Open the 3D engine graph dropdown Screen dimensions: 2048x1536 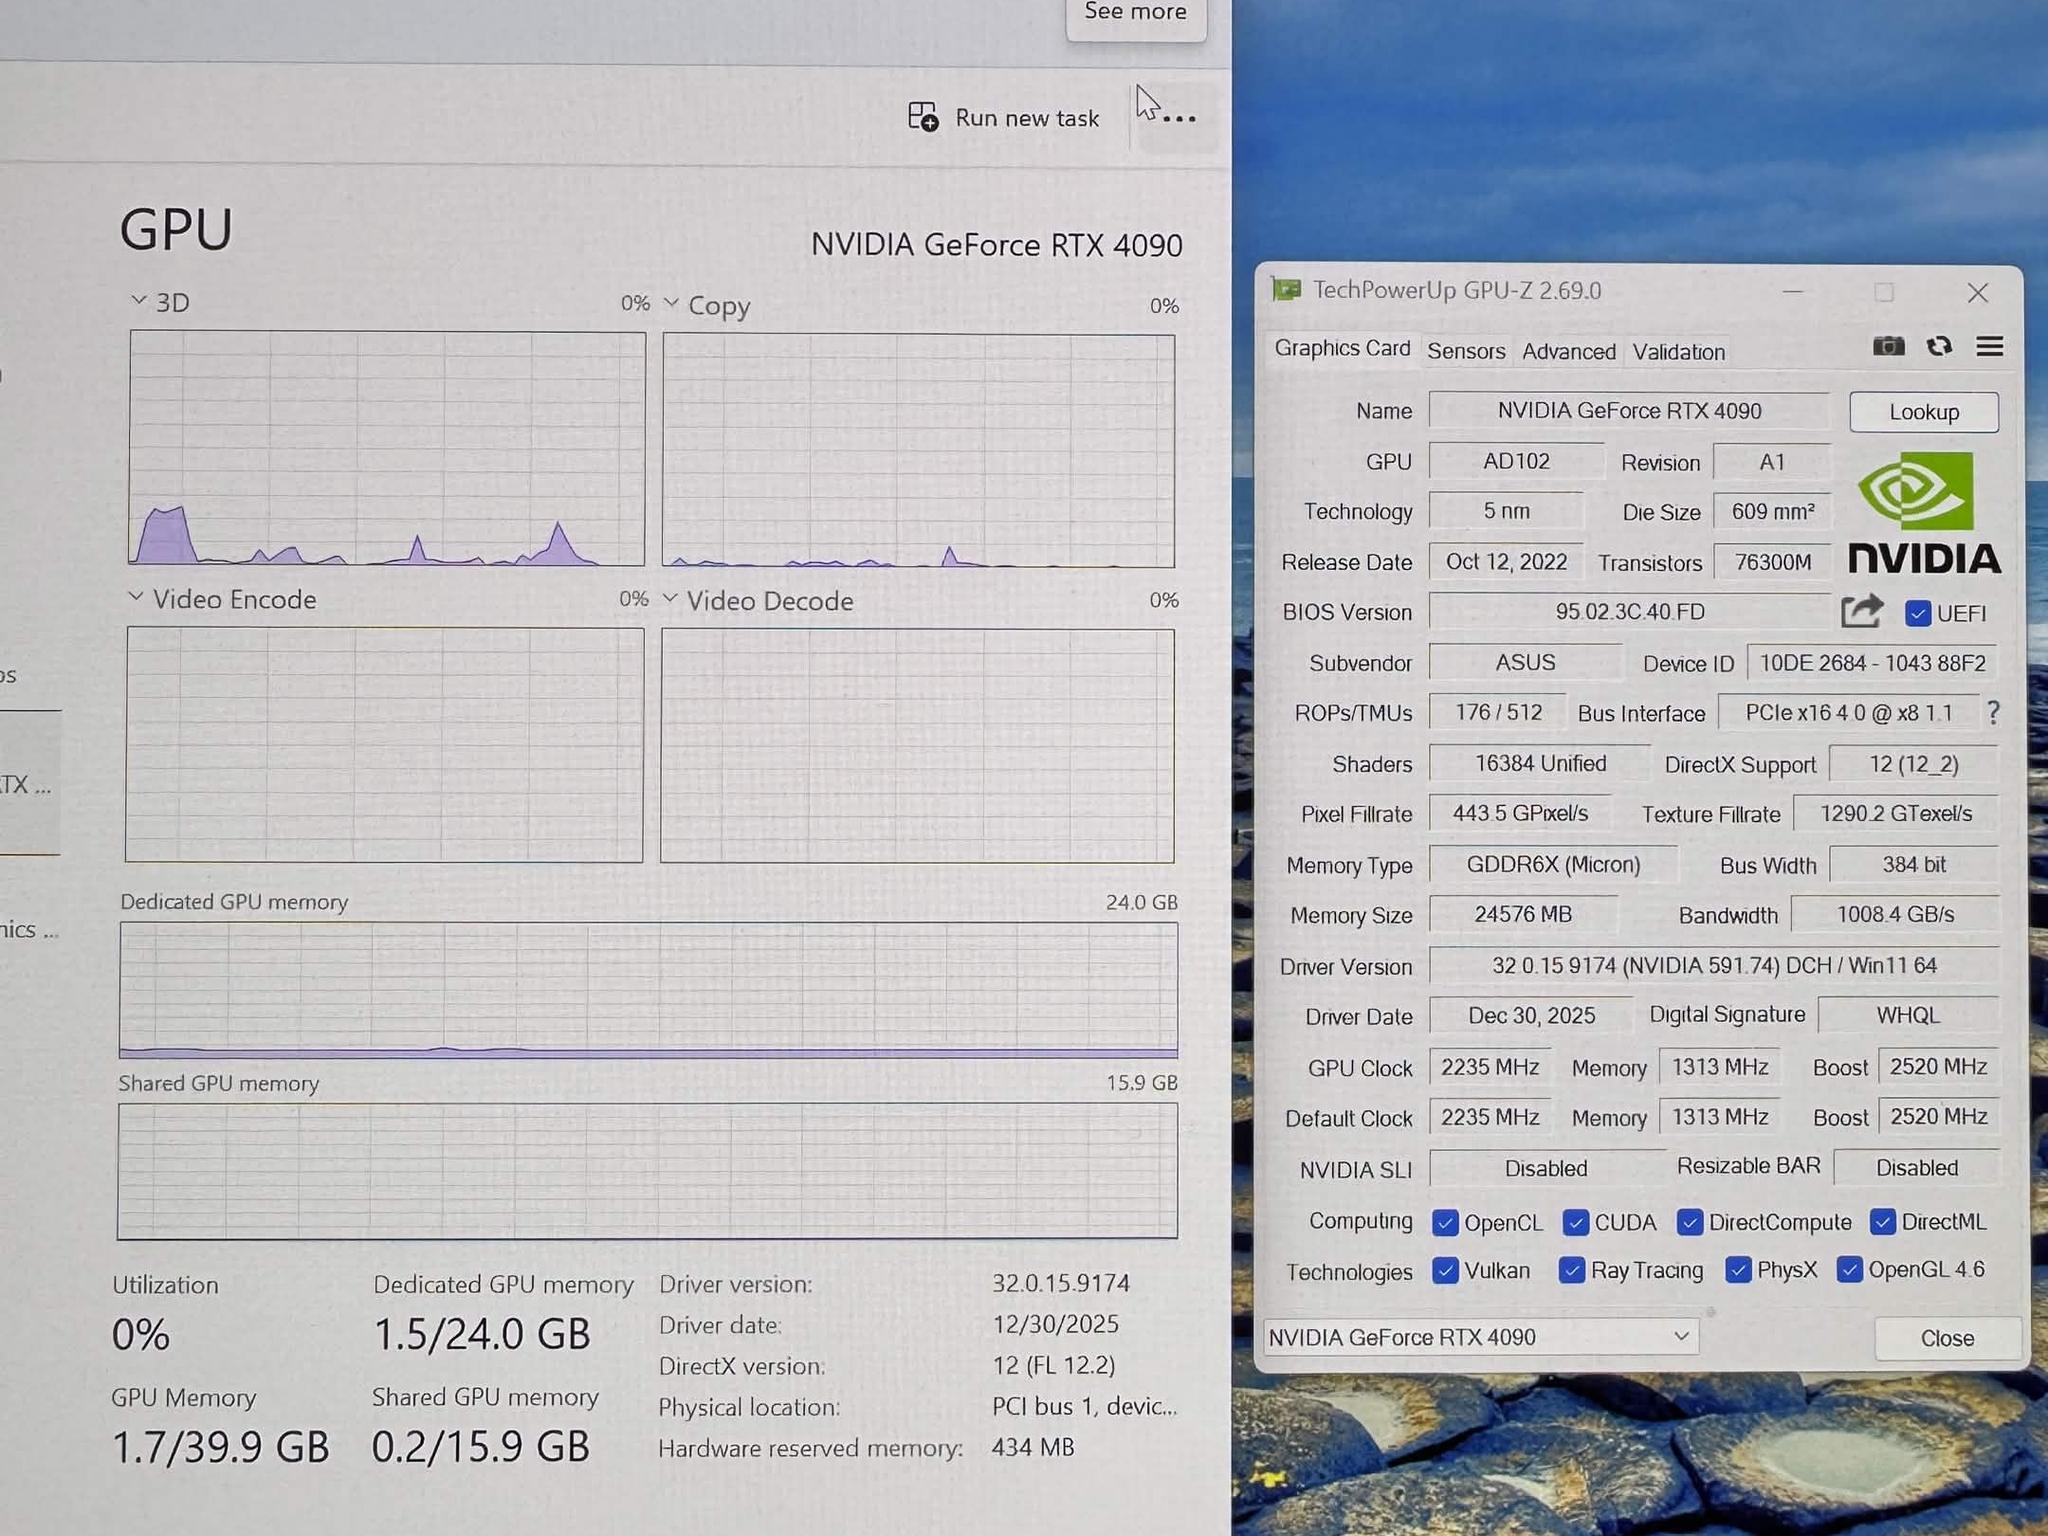(139, 300)
